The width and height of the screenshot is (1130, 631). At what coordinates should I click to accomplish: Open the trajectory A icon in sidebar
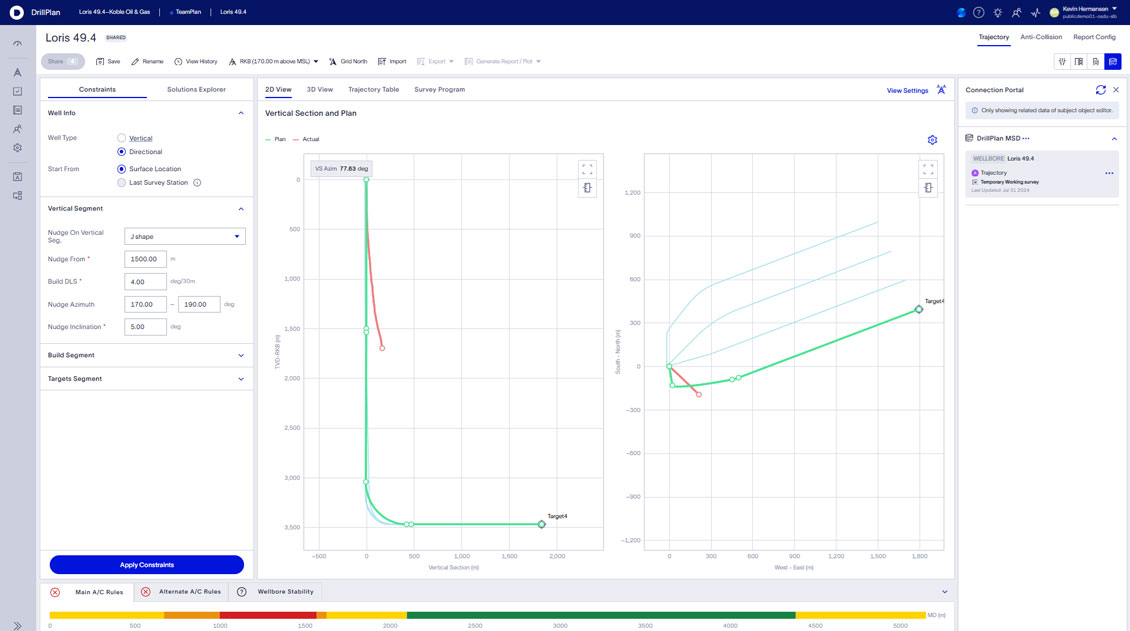tap(17, 72)
